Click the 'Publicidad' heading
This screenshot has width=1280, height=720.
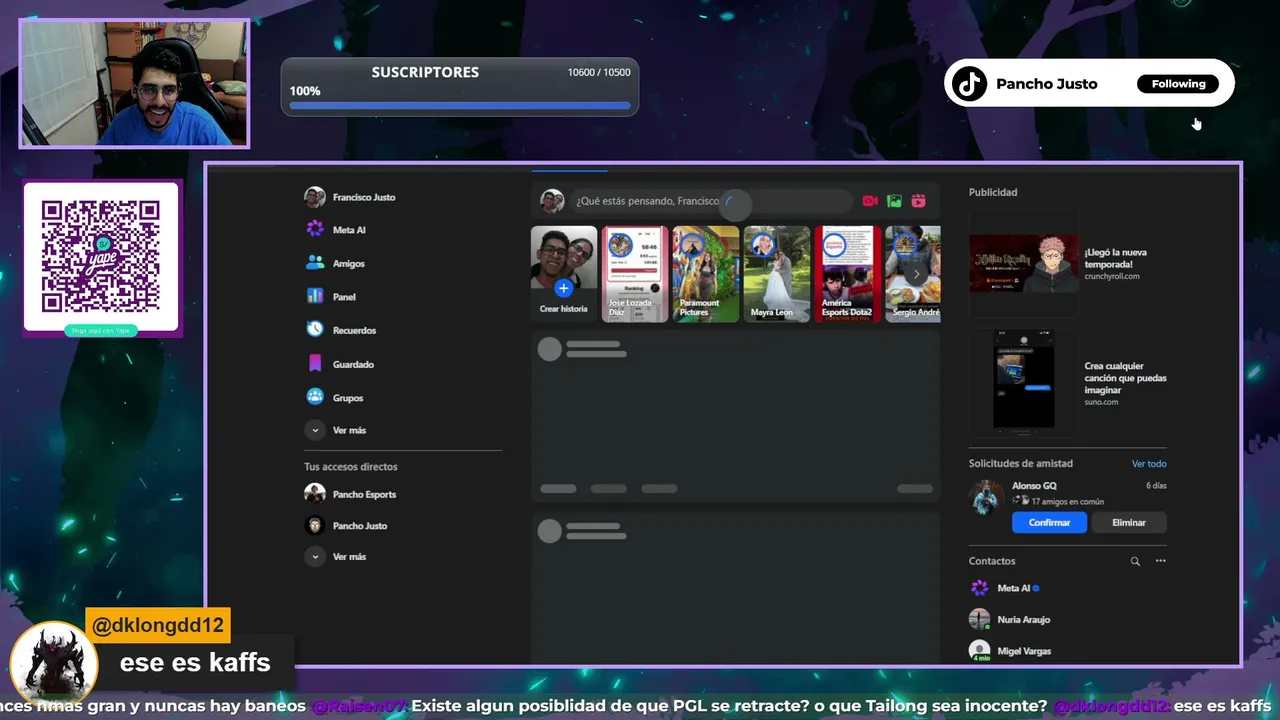[993, 192]
